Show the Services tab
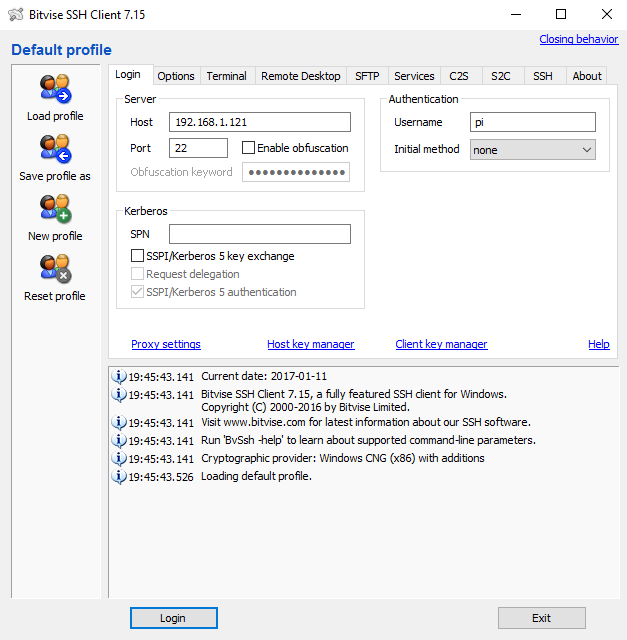Viewport: 627px width, 640px height. tap(414, 76)
